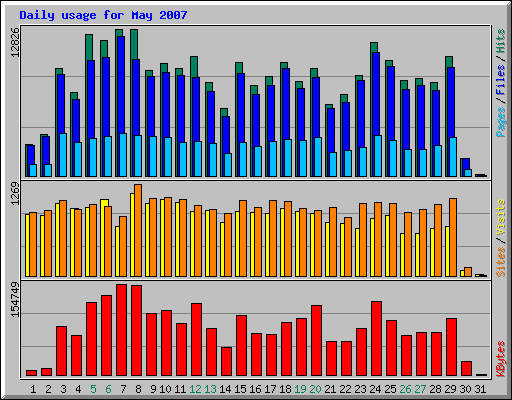Click day 1 on the x-axis

(33, 389)
